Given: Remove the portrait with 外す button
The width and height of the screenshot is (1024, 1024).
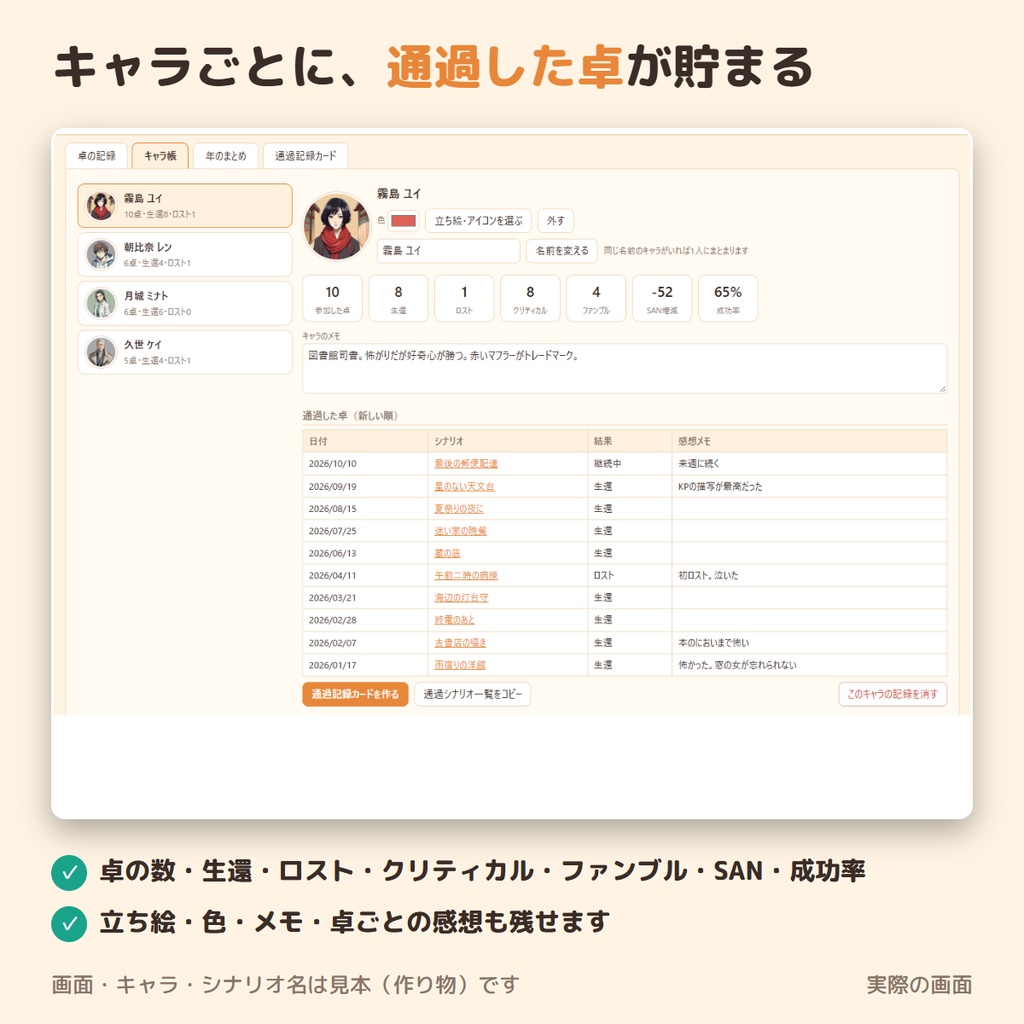Looking at the screenshot, I should click(556, 221).
